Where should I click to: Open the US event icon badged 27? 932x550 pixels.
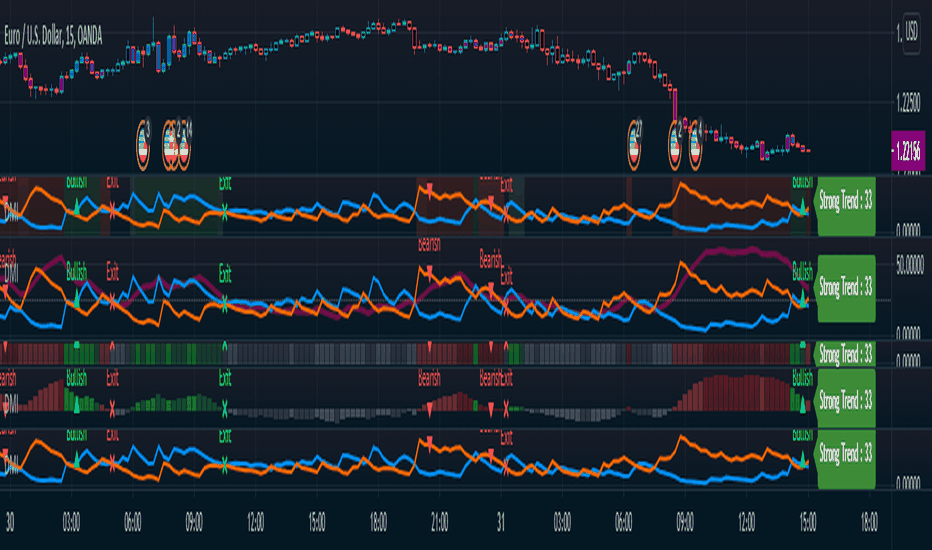[x=634, y=144]
